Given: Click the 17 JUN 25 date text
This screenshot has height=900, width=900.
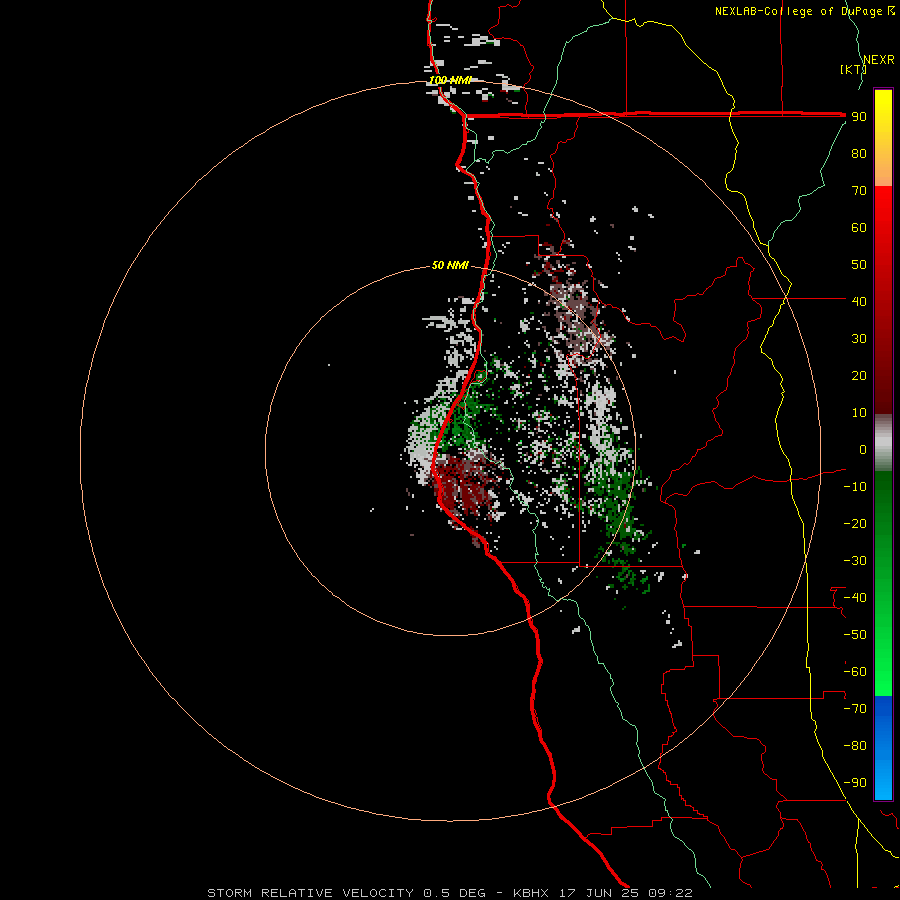Looking at the screenshot, I should [x=599, y=893].
